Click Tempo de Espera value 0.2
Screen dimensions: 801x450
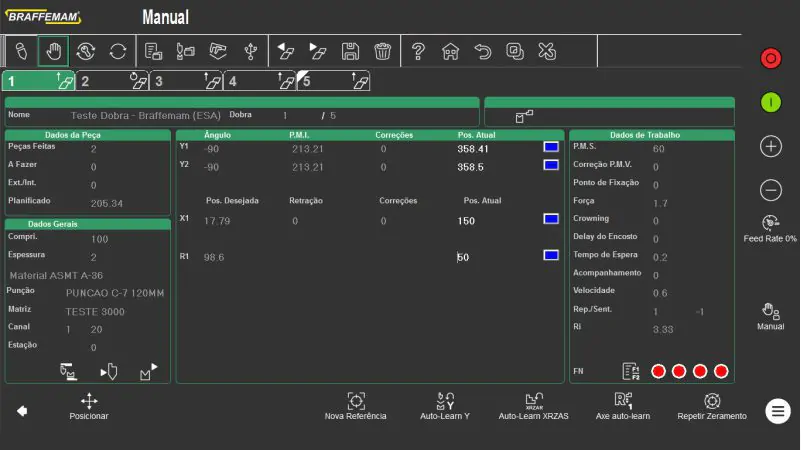click(x=660, y=257)
